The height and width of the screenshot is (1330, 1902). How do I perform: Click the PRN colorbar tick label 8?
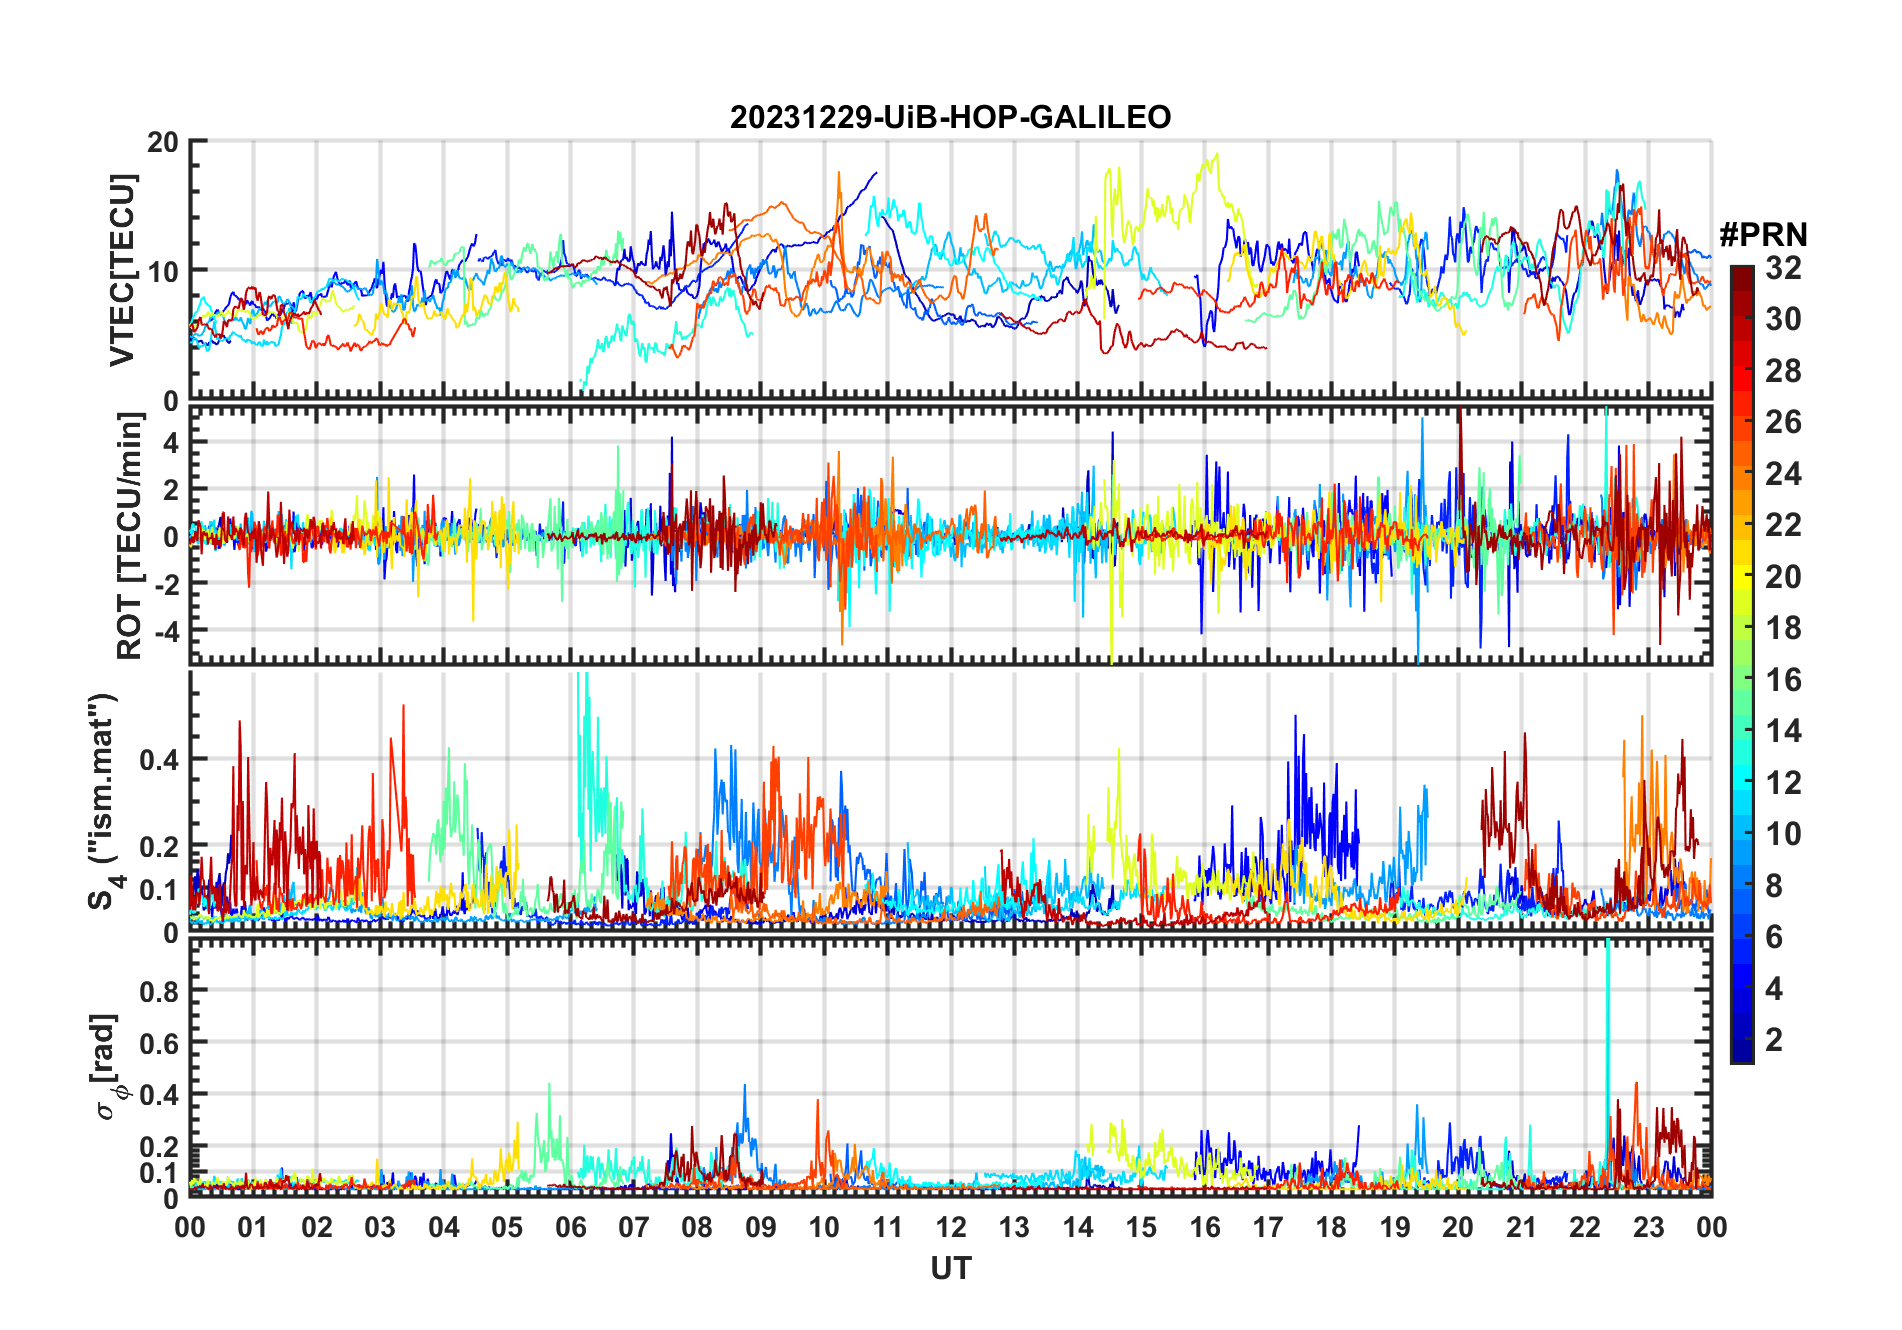click(x=1775, y=885)
